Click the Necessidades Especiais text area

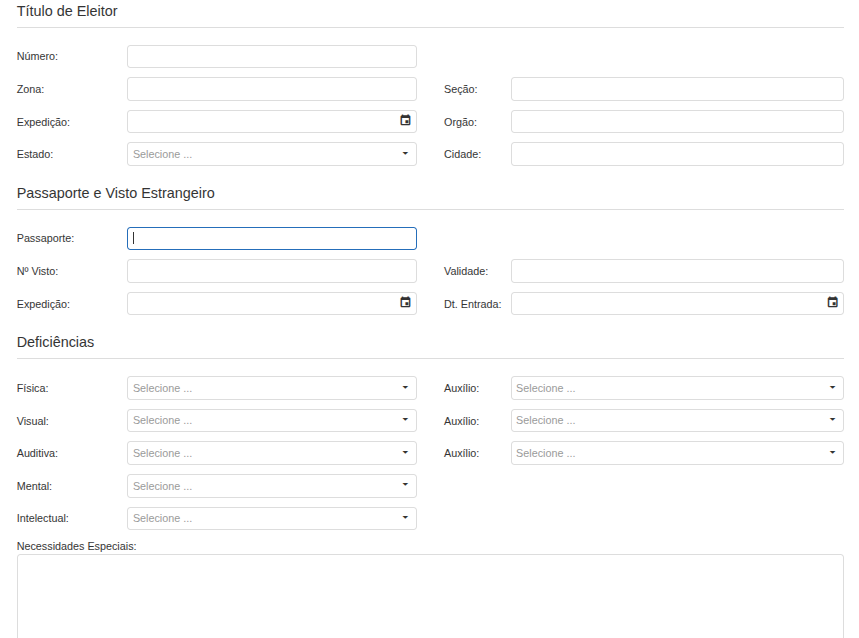click(x=430, y=595)
